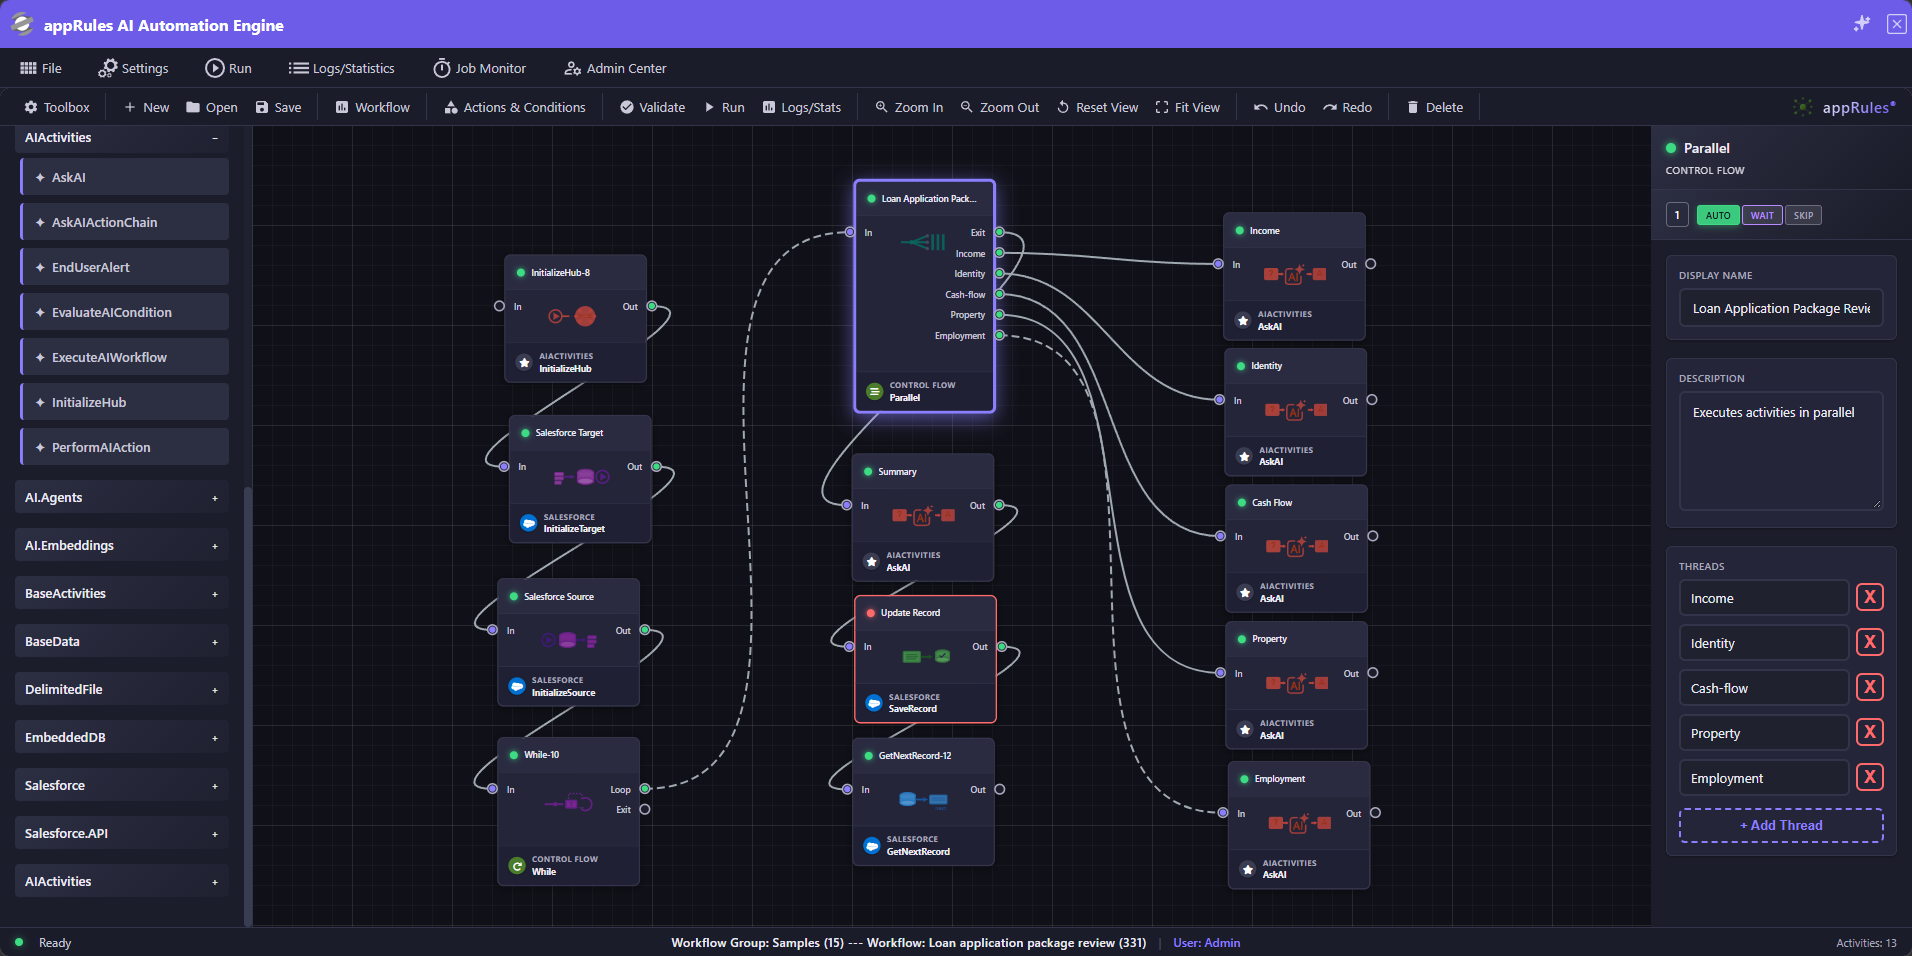This screenshot has width=1912, height=956.
Task: Click the Workflow toolbar button
Action: [x=372, y=107]
